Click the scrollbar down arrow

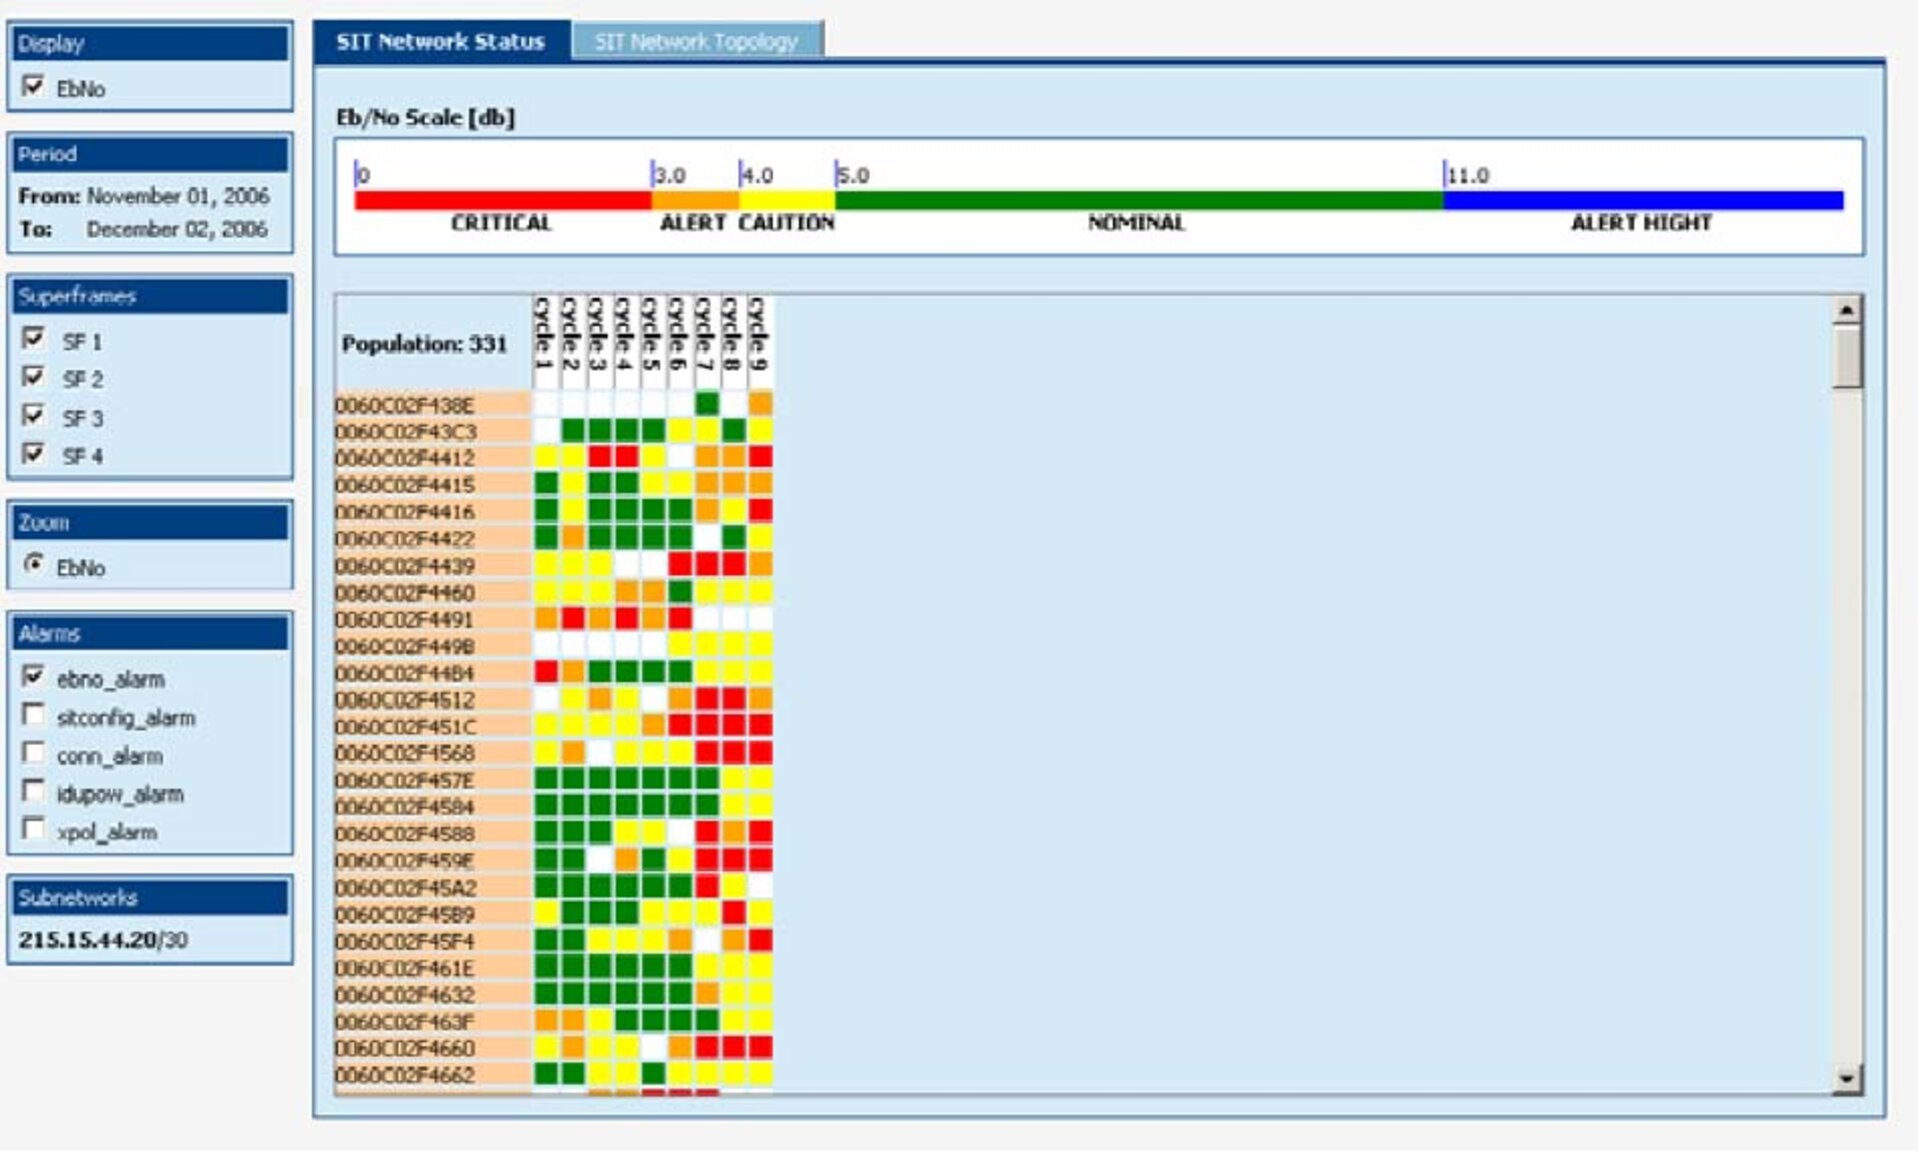1846,1079
